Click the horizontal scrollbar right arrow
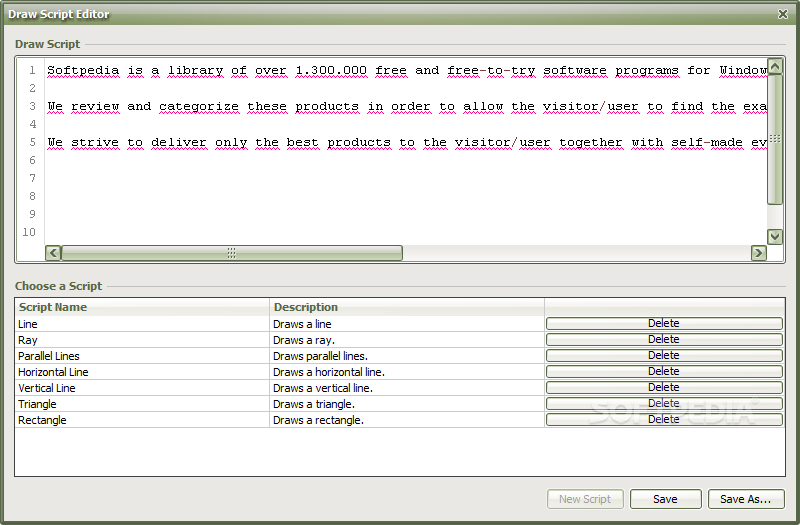This screenshot has height=525, width=800. 758,253
